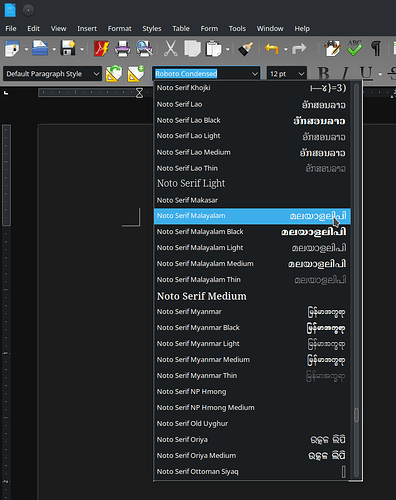Click the Open file icon
The width and height of the screenshot is (396, 500).
pyautogui.click(x=40, y=49)
